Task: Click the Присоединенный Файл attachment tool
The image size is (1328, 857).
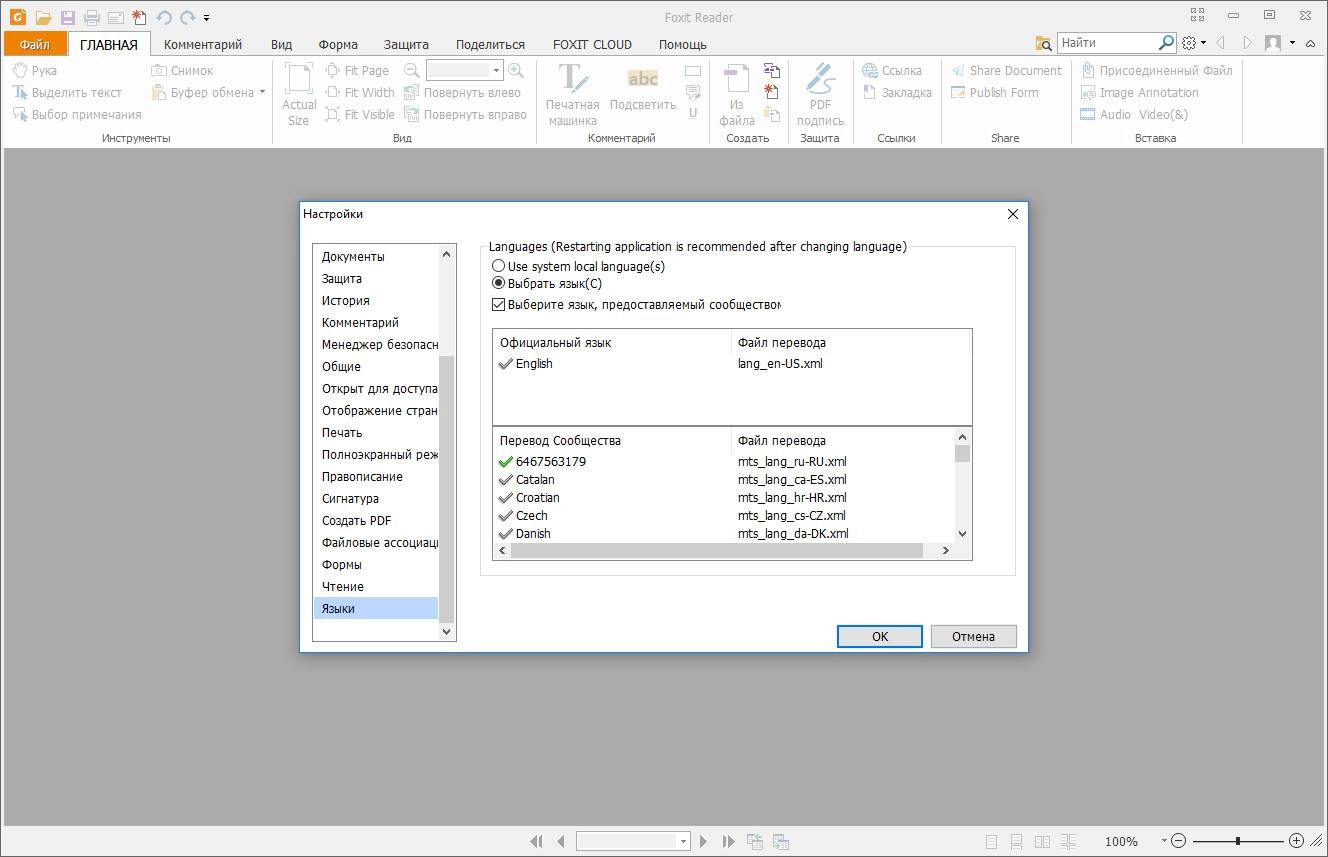Action: [1156, 70]
